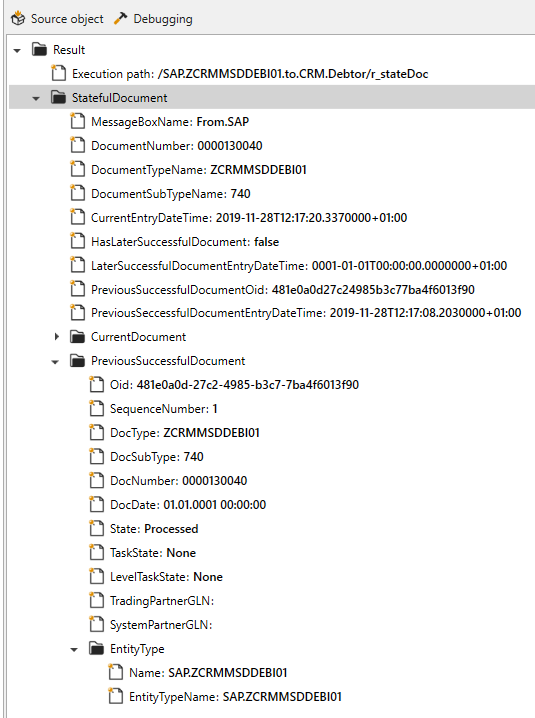Switch to the Debugging tab
Screen dimensions: 535x718
(153, 19)
